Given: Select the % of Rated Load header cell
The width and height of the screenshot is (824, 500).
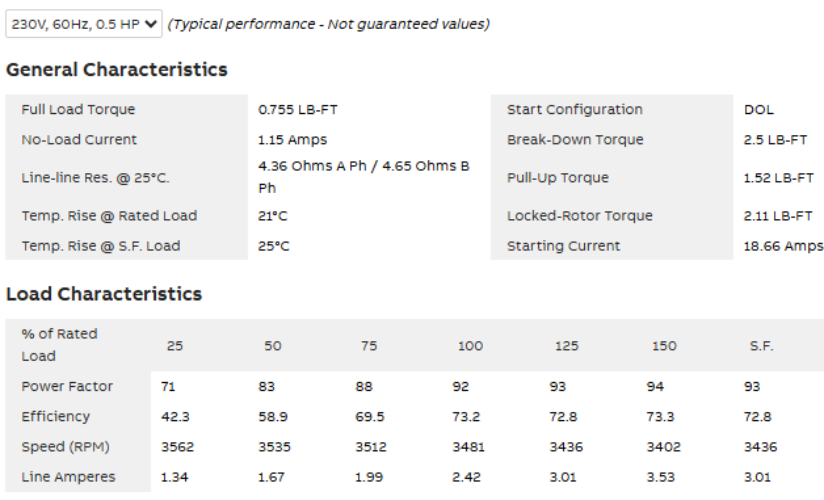Looking at the screenshot, I should click(x=60, y=345).
